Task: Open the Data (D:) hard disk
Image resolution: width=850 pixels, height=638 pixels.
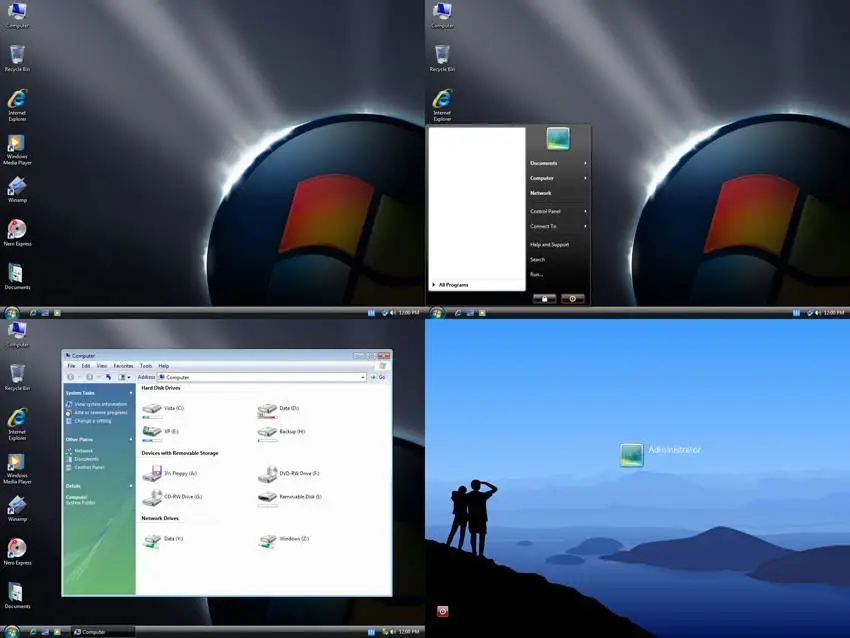Action: pos(279,409)
